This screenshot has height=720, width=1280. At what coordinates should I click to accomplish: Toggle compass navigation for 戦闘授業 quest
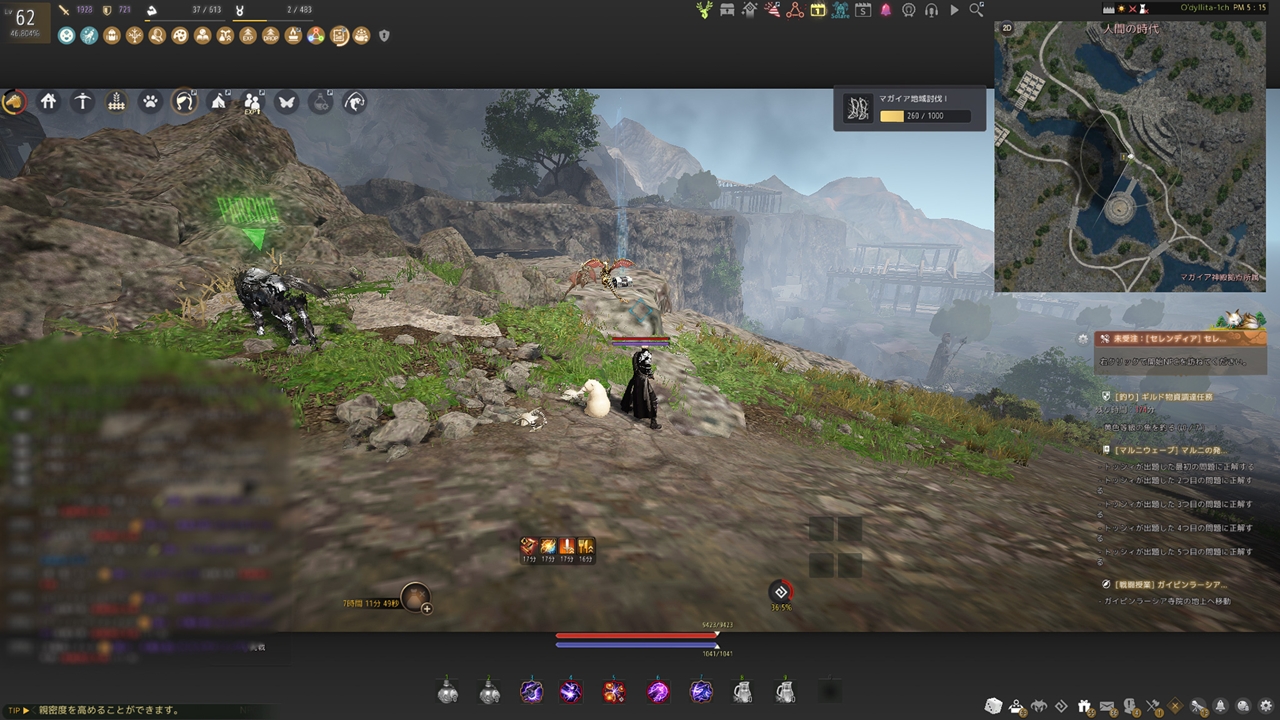[1105, 584]
